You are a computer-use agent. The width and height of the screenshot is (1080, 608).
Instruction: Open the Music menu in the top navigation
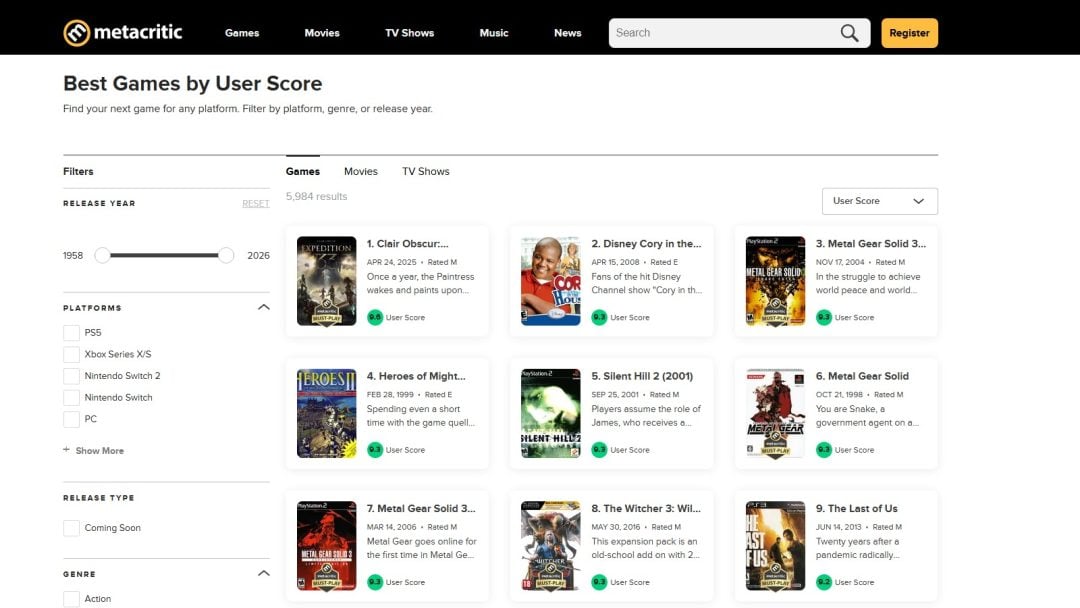click(494, 33)
